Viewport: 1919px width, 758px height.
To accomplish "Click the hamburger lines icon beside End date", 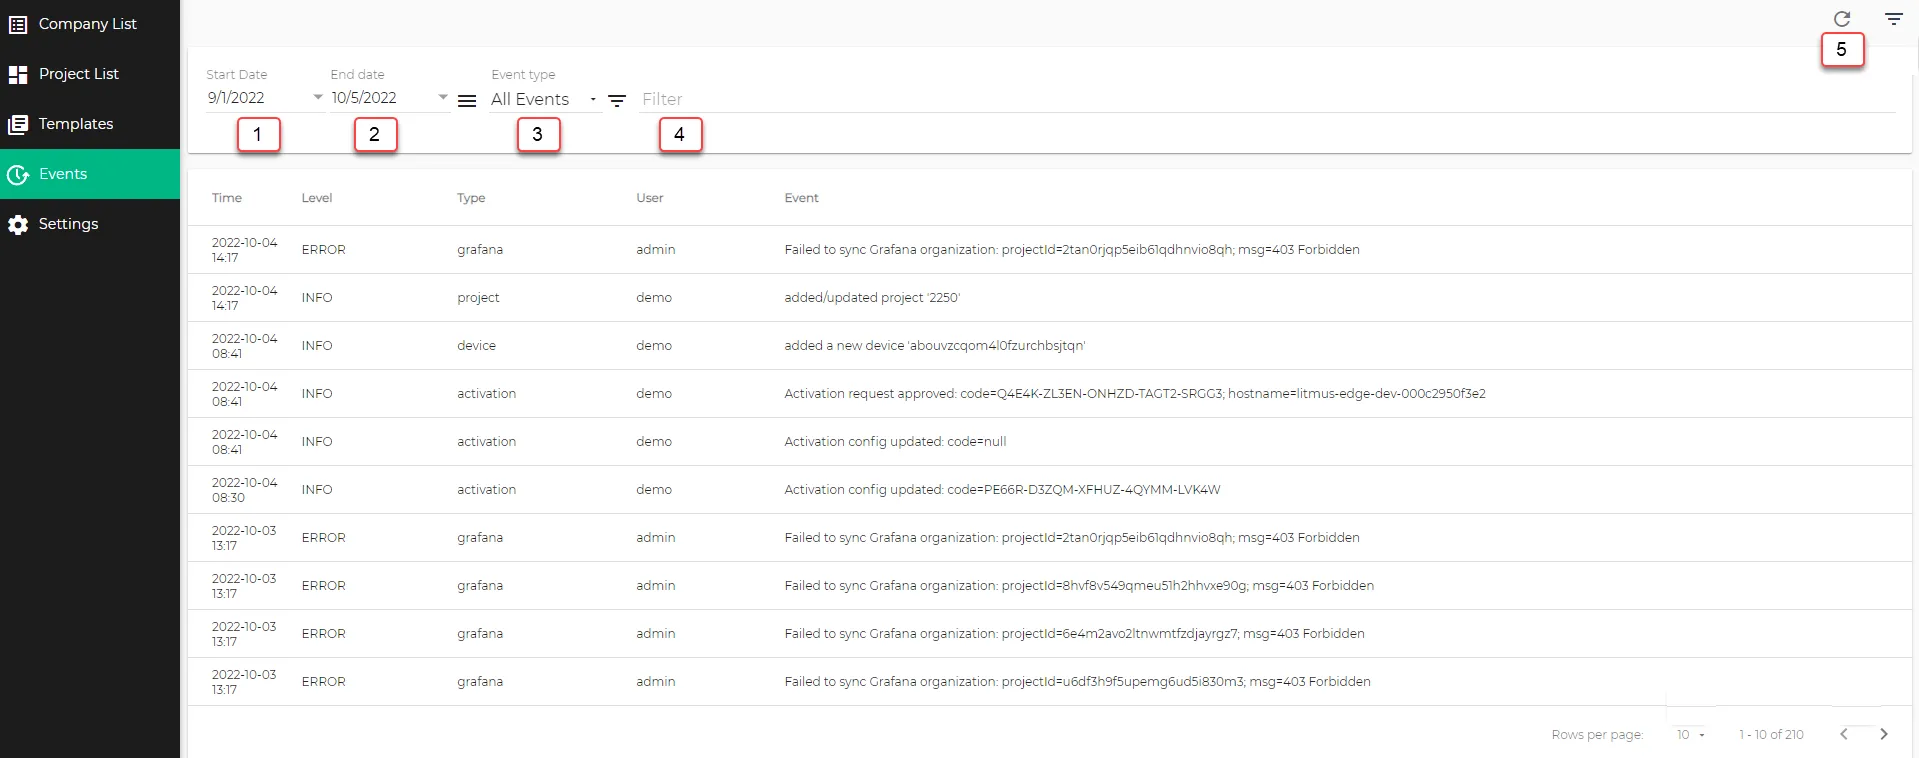I will [x=467, y=101].
